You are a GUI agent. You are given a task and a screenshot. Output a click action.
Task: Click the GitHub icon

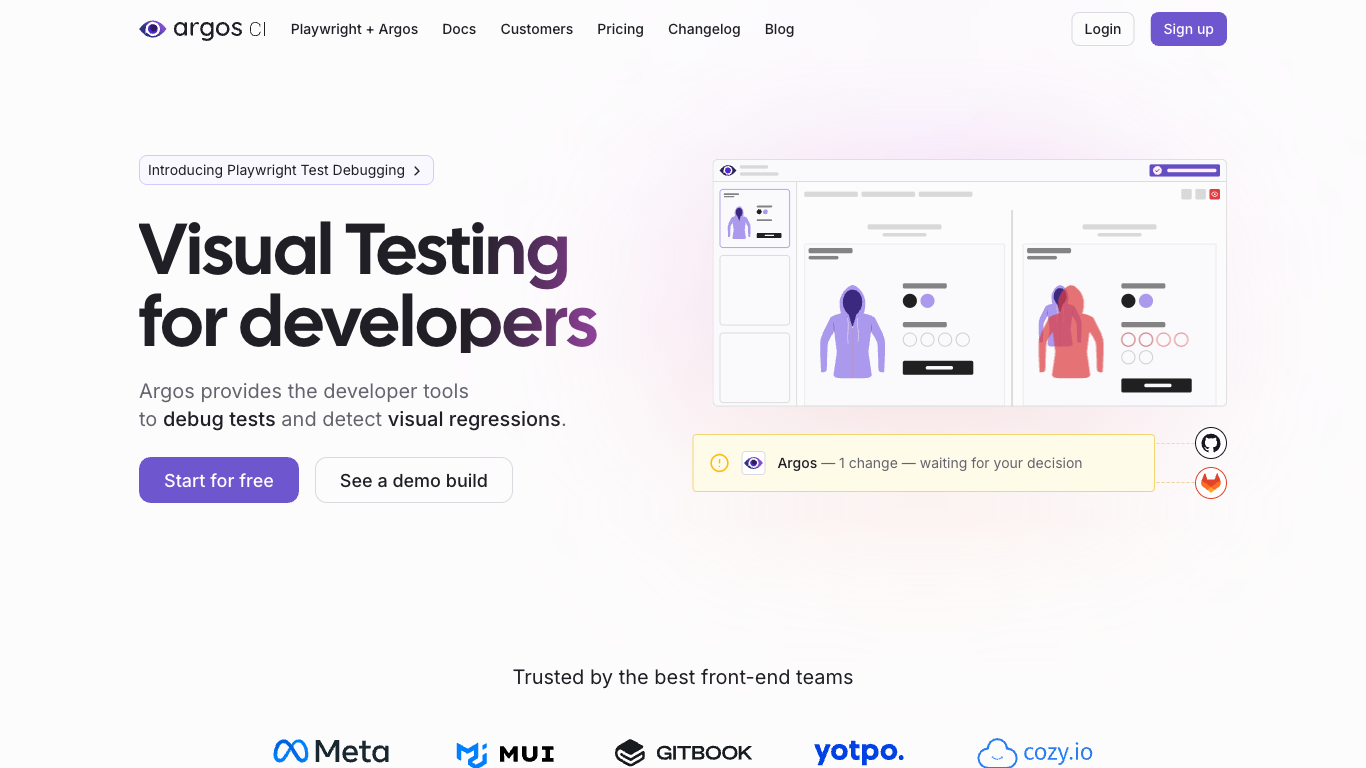tap(1211, 443)
